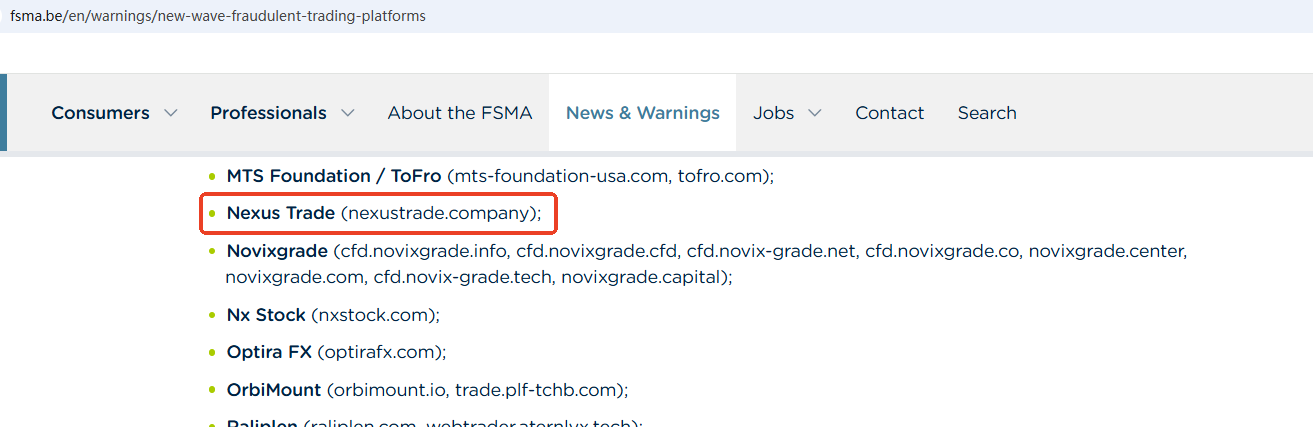Open Search in the navigation bar
This screenshot has width=1313, height=427.
click(x=987, y=113)
